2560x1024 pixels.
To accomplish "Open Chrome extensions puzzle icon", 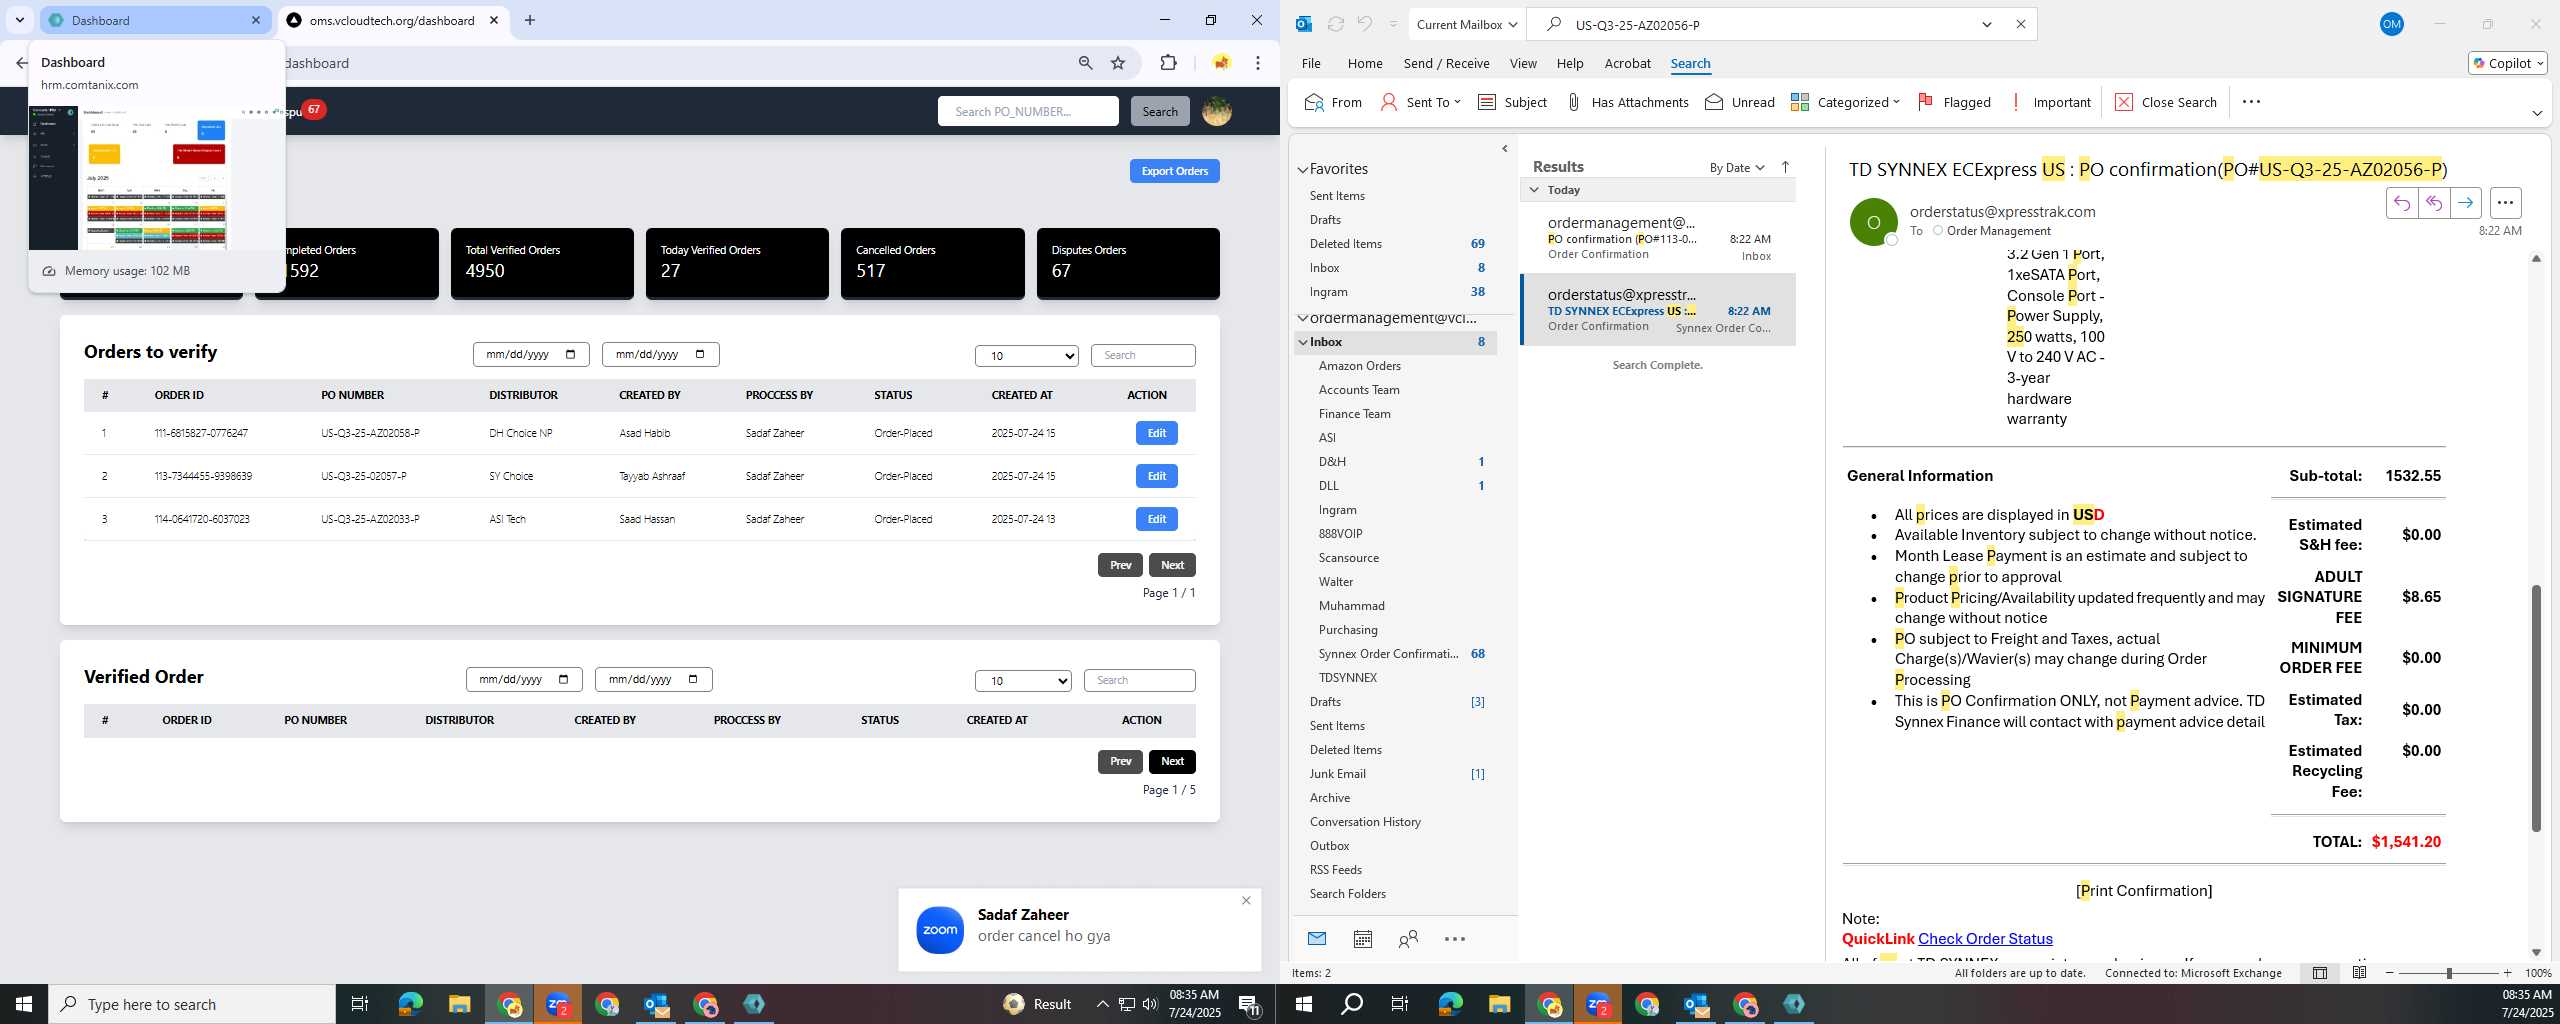I will 1168,63.
